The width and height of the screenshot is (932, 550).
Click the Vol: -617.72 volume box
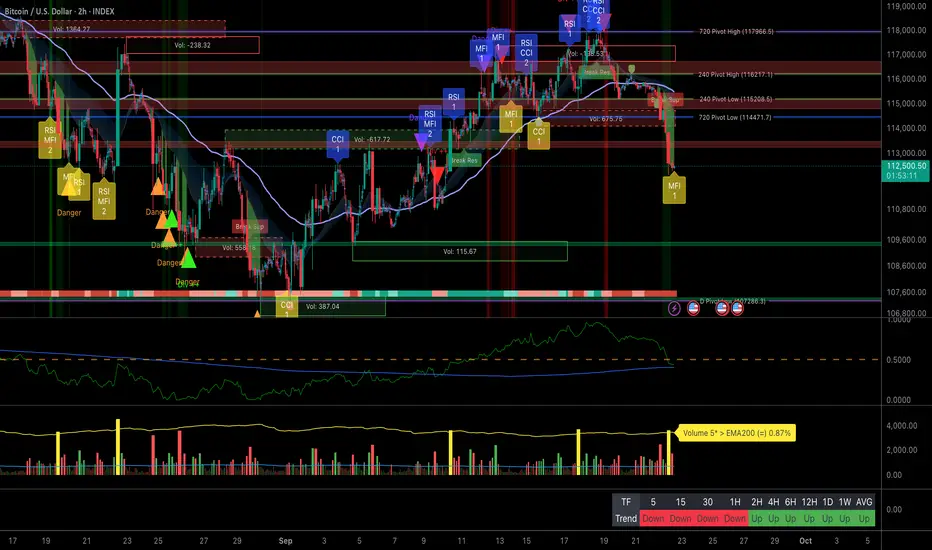[372, 140]
